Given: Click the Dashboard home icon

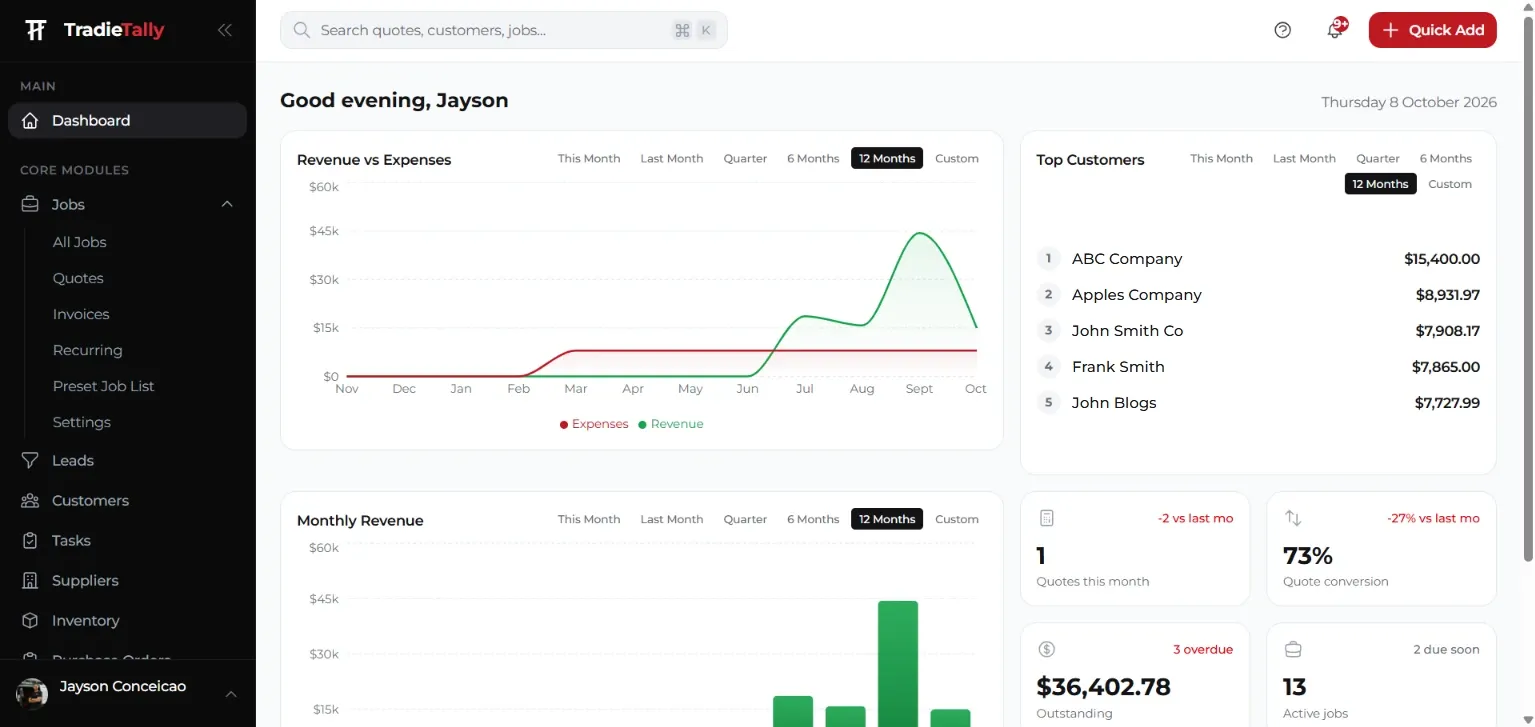Looking at the screenshot, I should (x=31, y=121).
